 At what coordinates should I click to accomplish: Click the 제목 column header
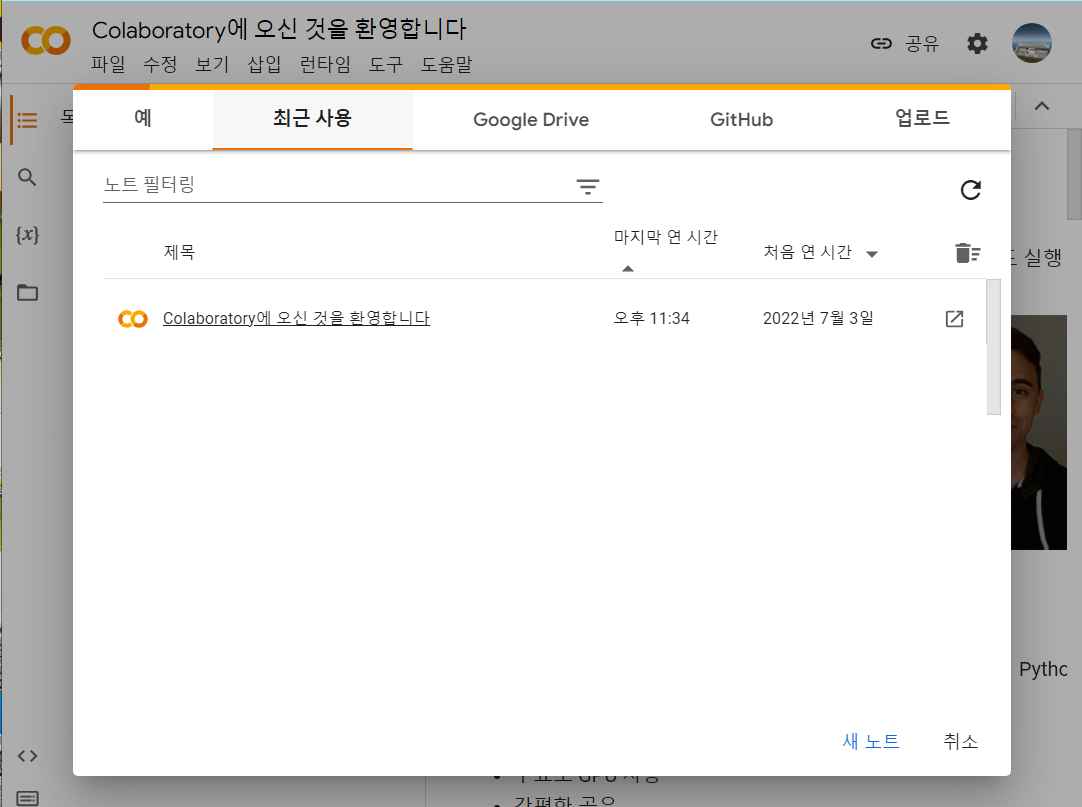coord(179,252)
